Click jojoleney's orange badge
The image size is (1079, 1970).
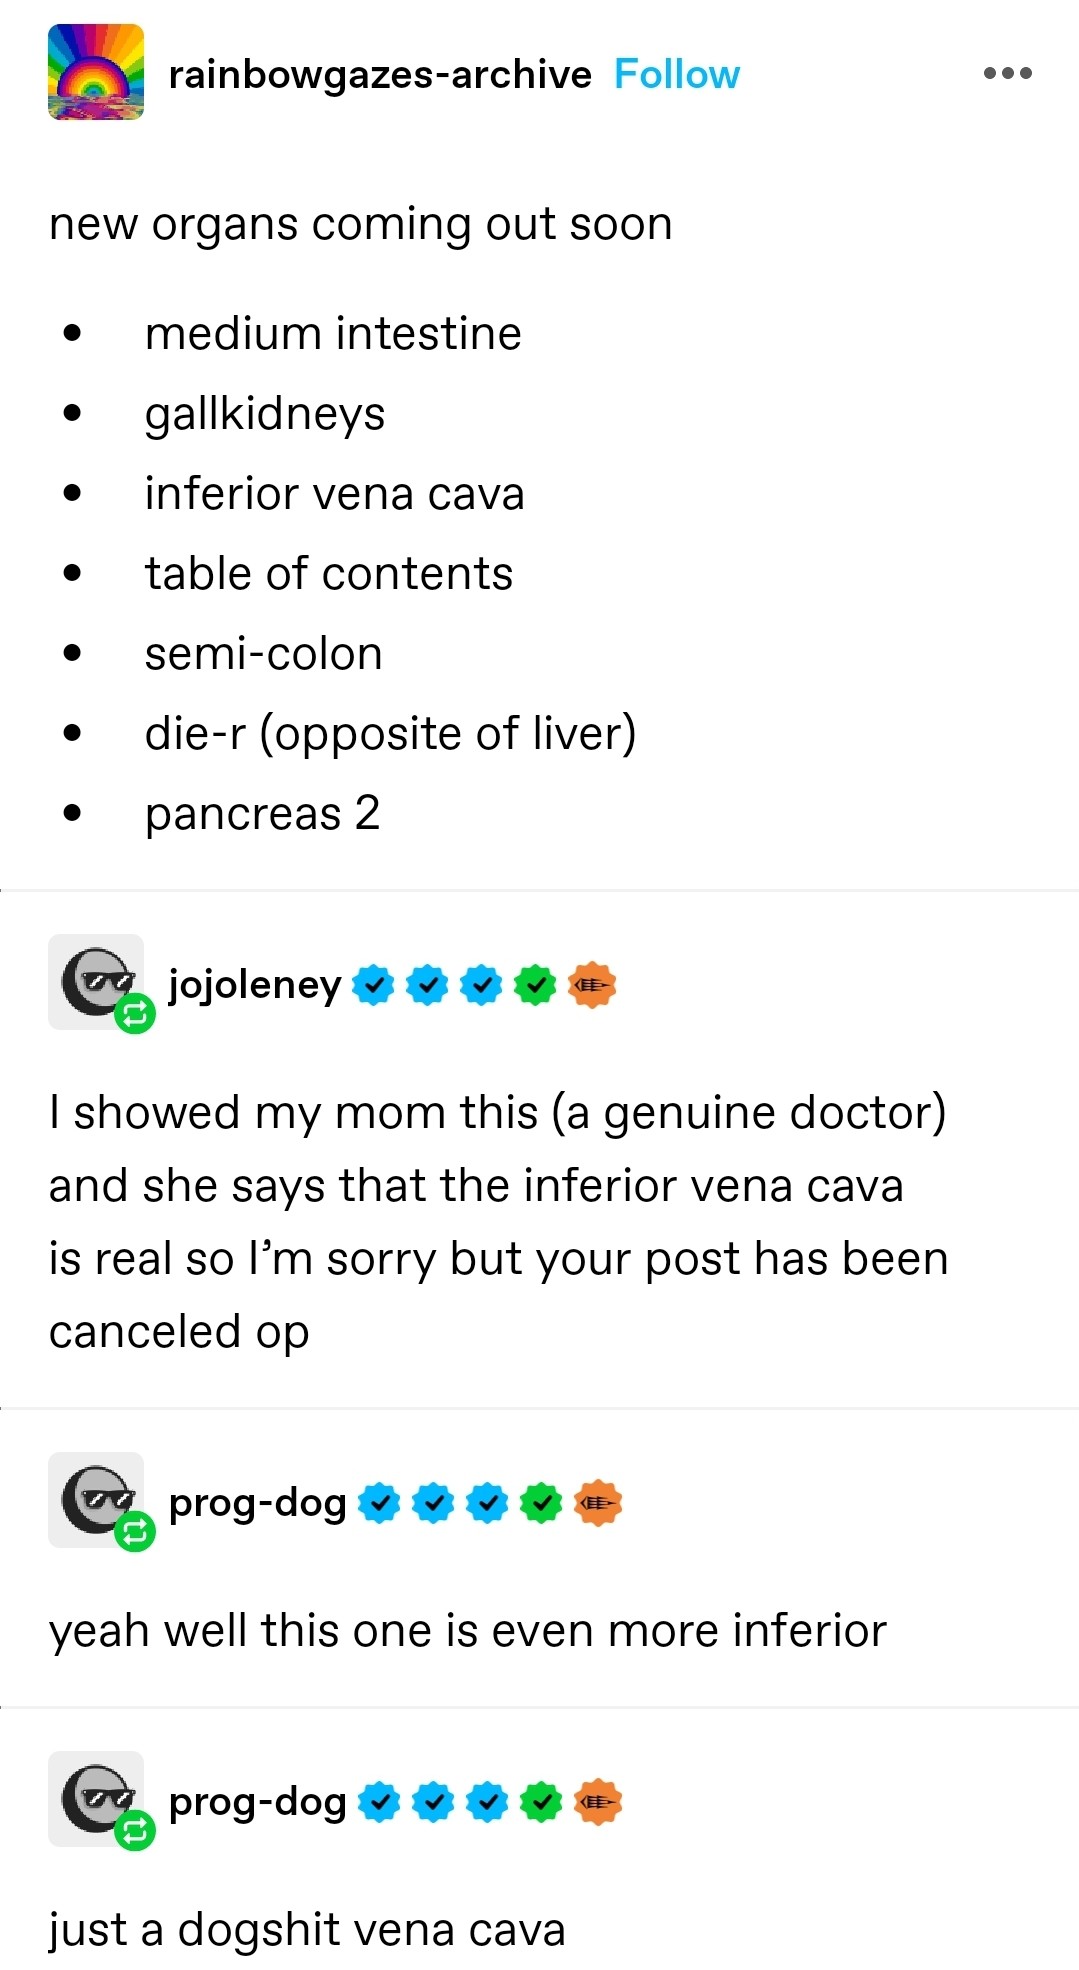592,985
